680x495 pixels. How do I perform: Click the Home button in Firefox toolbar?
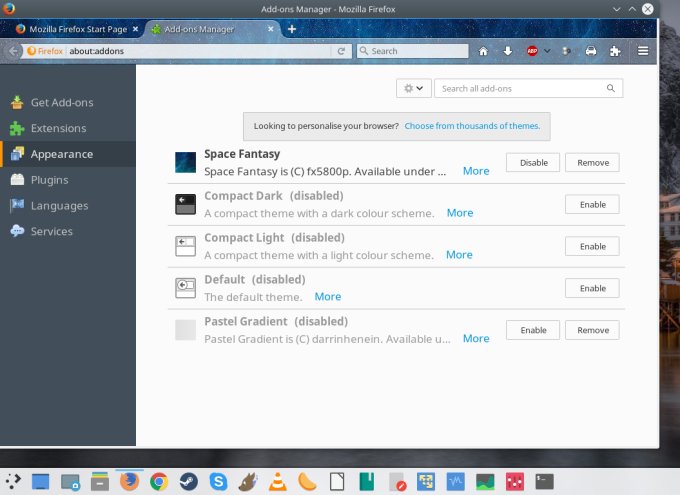tap(484, 51)
